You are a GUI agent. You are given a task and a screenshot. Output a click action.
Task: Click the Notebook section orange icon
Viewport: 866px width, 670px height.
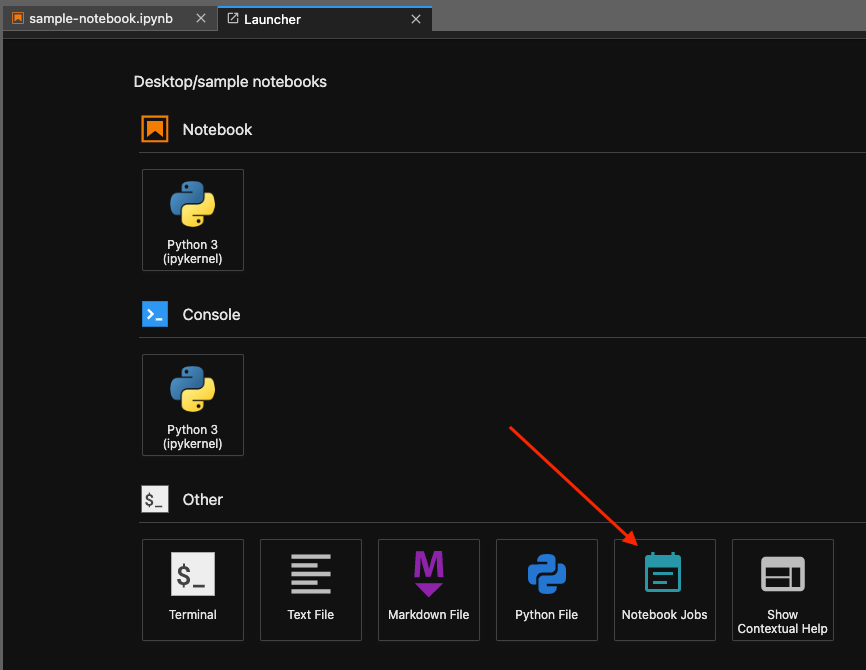pos(155,129)
